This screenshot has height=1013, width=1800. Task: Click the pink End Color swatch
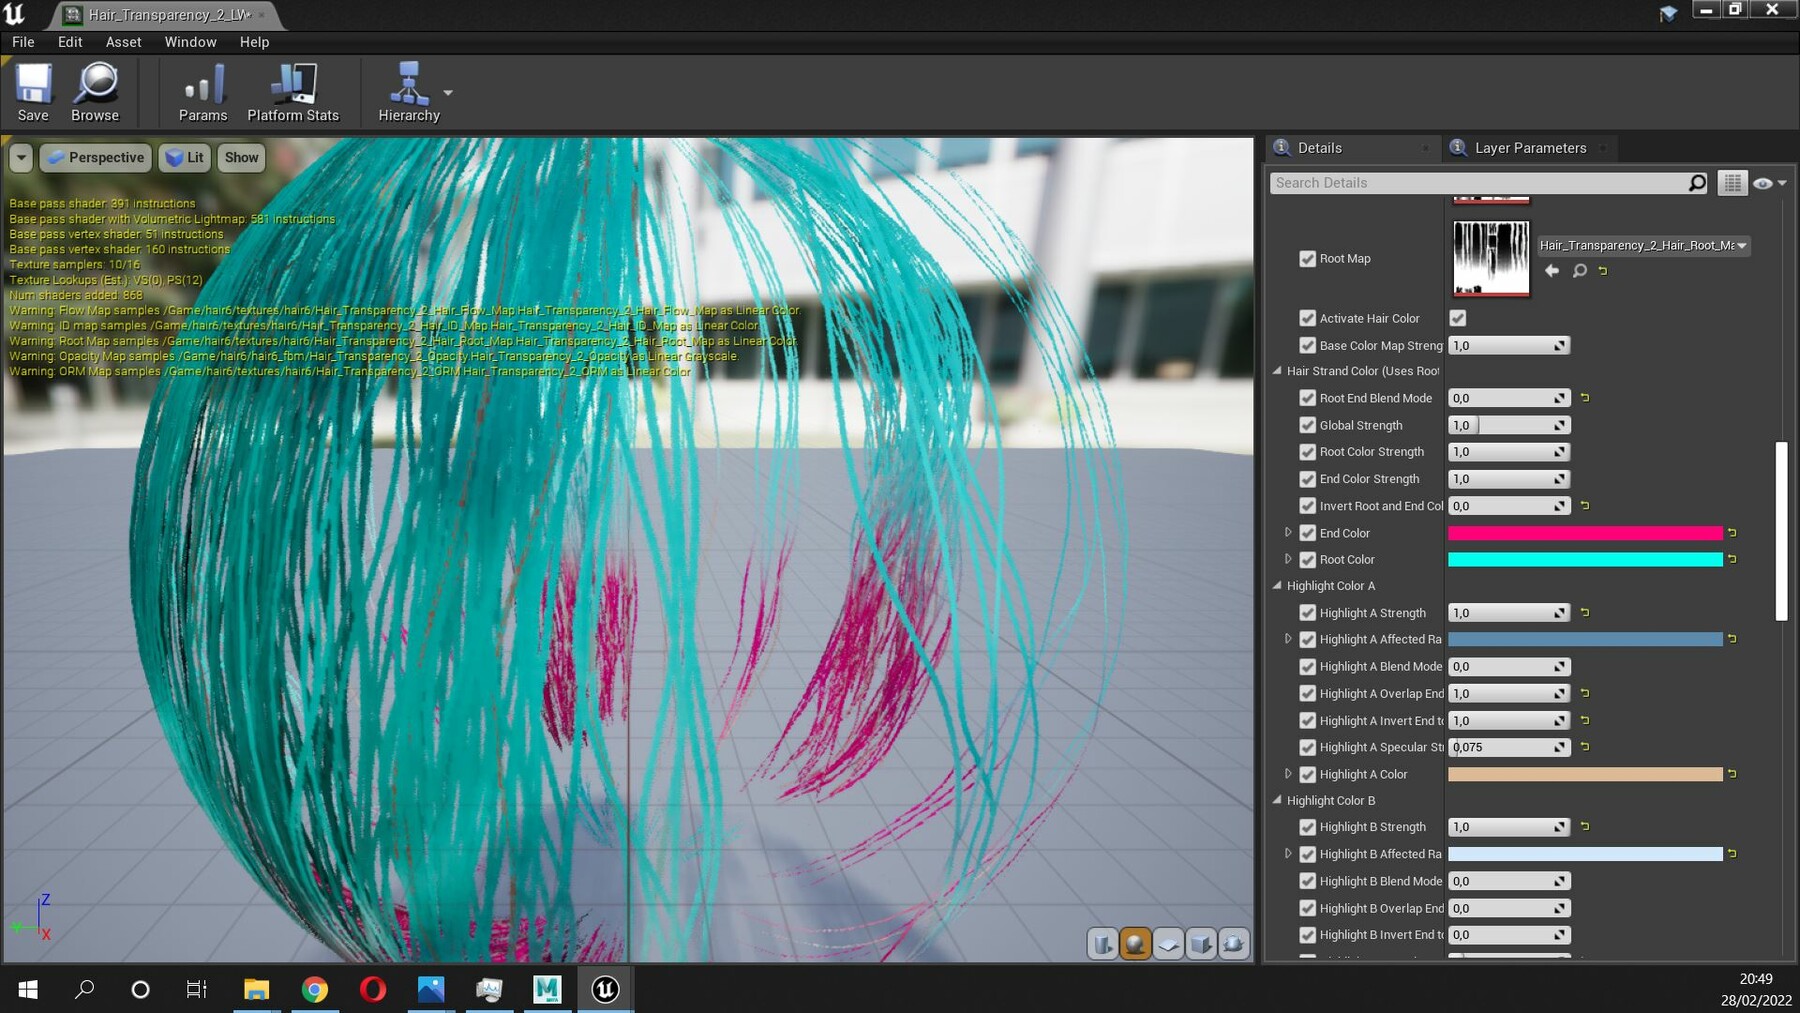click(1584, 533)
